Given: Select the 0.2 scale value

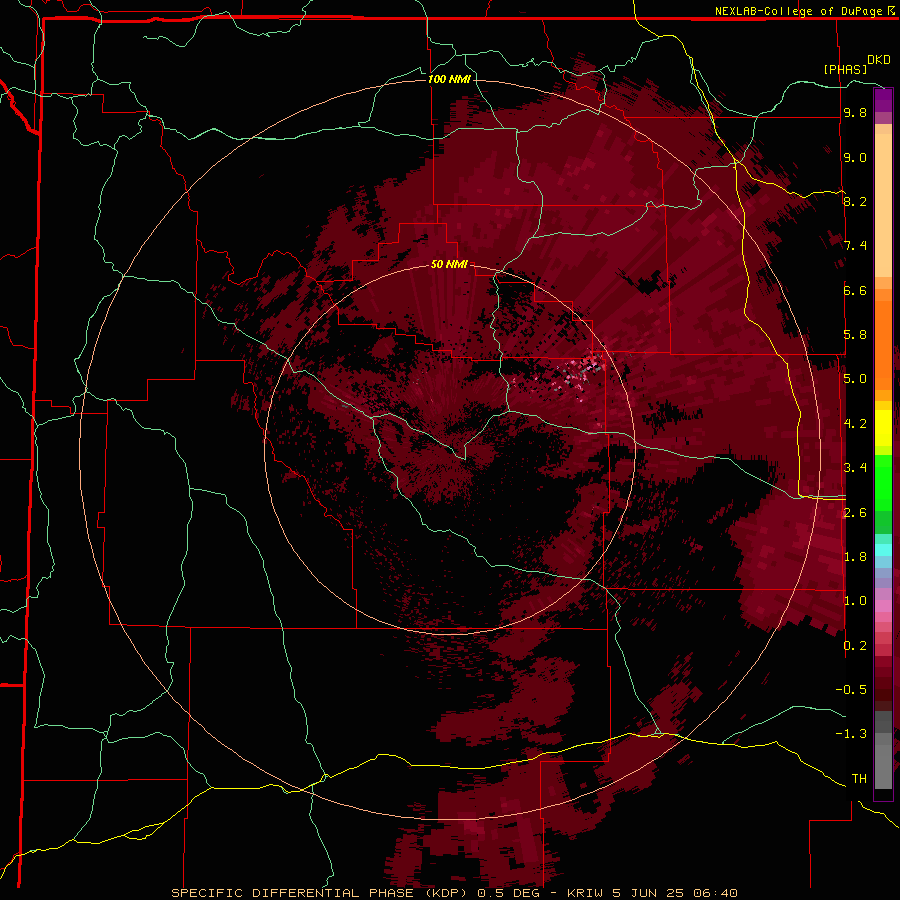Looking at the screenshot, I should pyautogui.click(x=855, y=646).
